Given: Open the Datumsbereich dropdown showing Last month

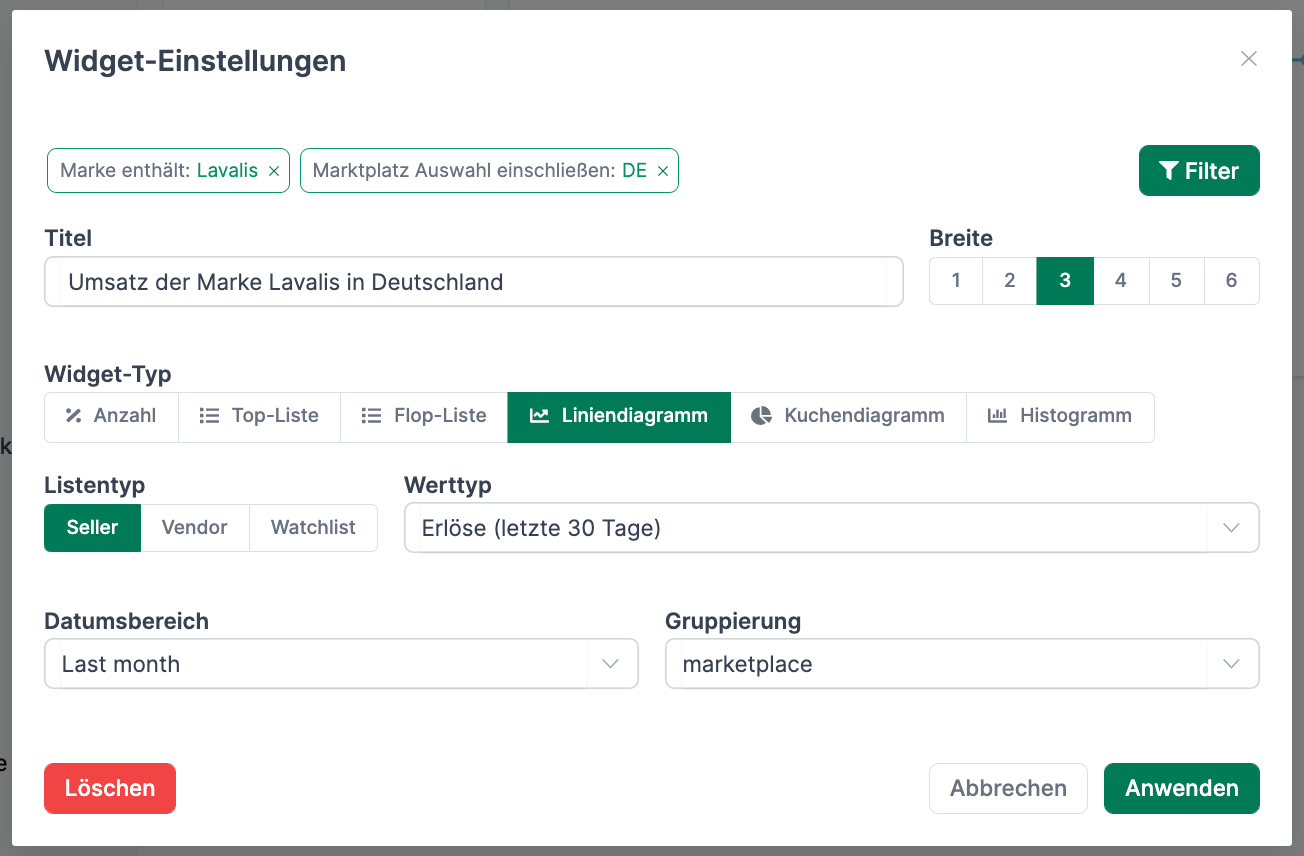Looking at the screenshot, I should point(341,664).
